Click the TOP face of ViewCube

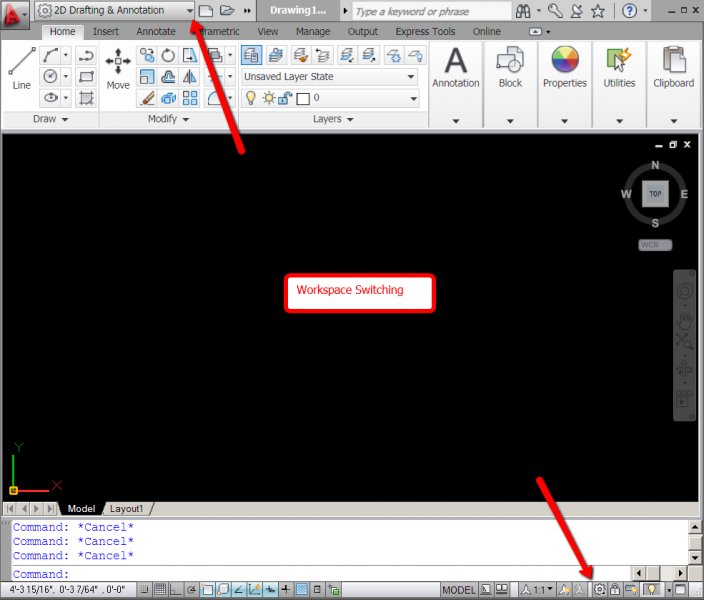pyautogui.click(x=655, y=194)
